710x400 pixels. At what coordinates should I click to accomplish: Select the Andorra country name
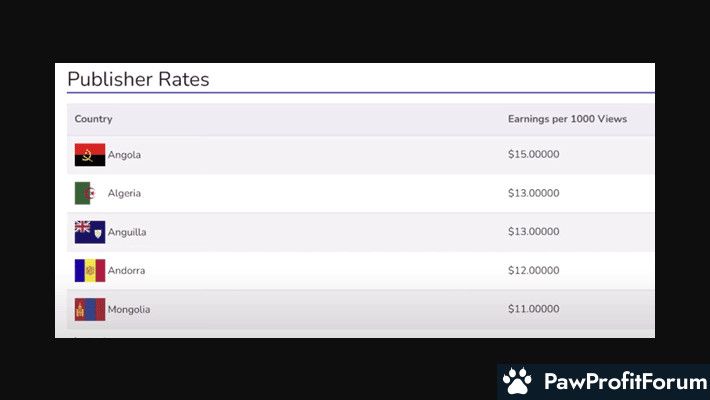(x=127, y=271)
